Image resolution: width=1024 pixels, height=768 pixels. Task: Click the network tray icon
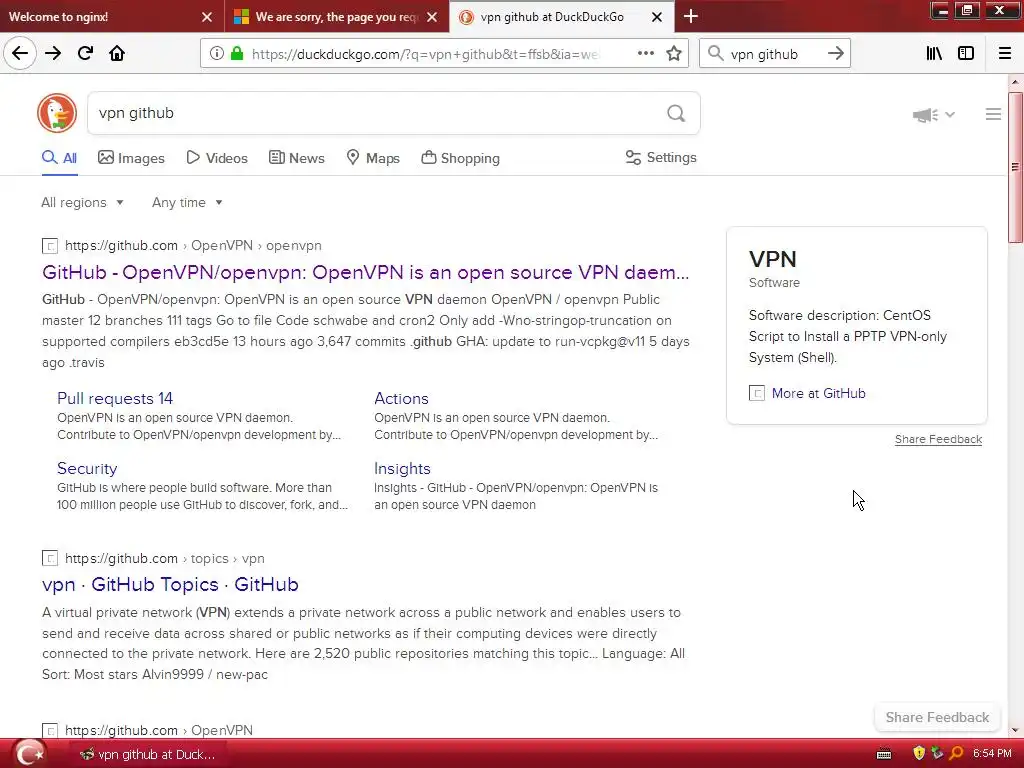coord(937,754)
